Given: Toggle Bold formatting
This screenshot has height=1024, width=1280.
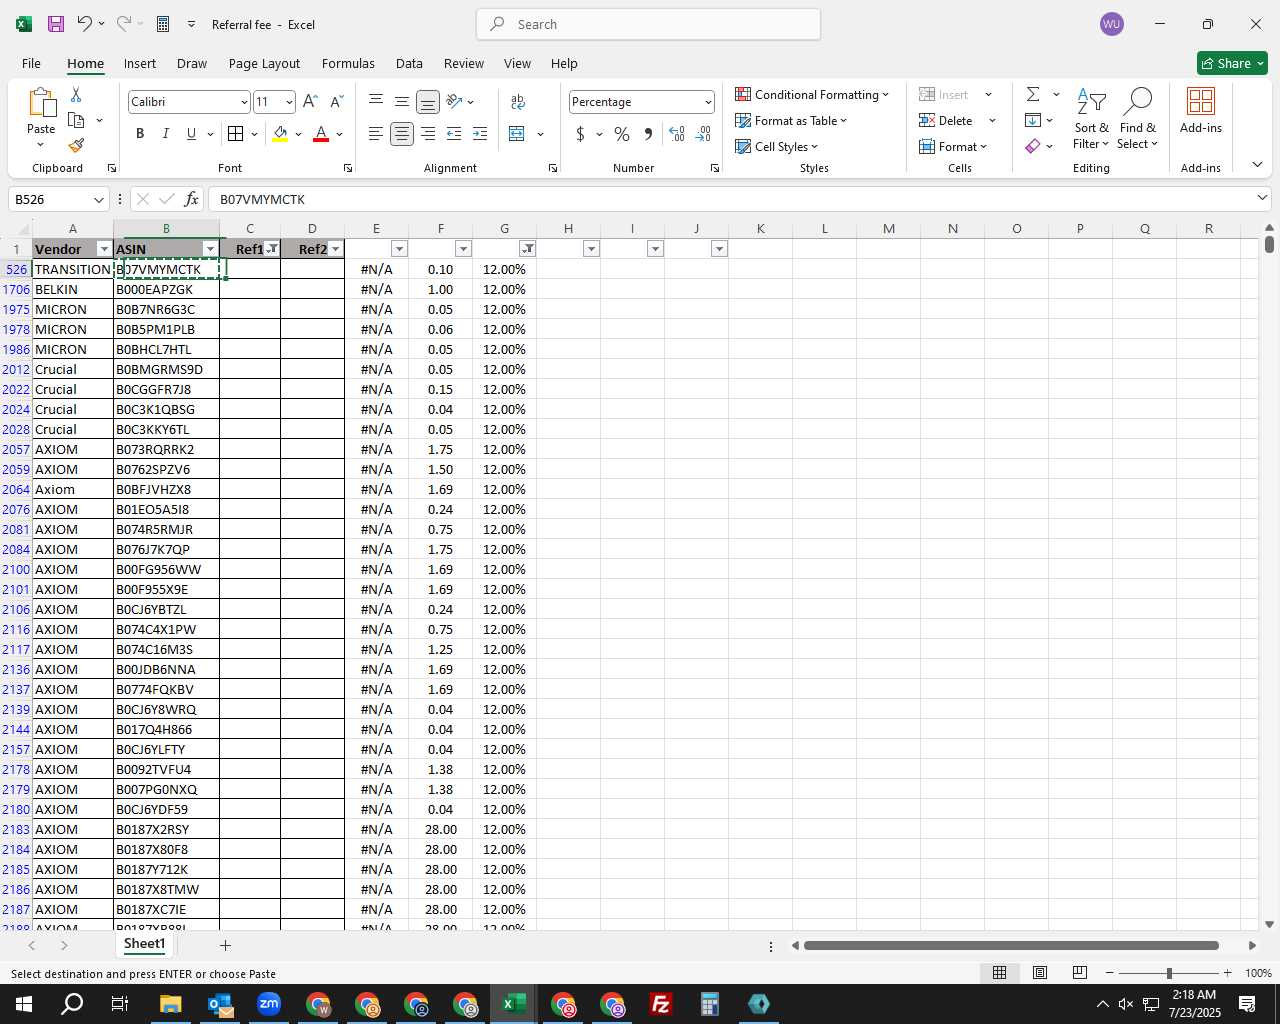Looking at the screenshot, I should pyautogui.click(x=140, y=134).
